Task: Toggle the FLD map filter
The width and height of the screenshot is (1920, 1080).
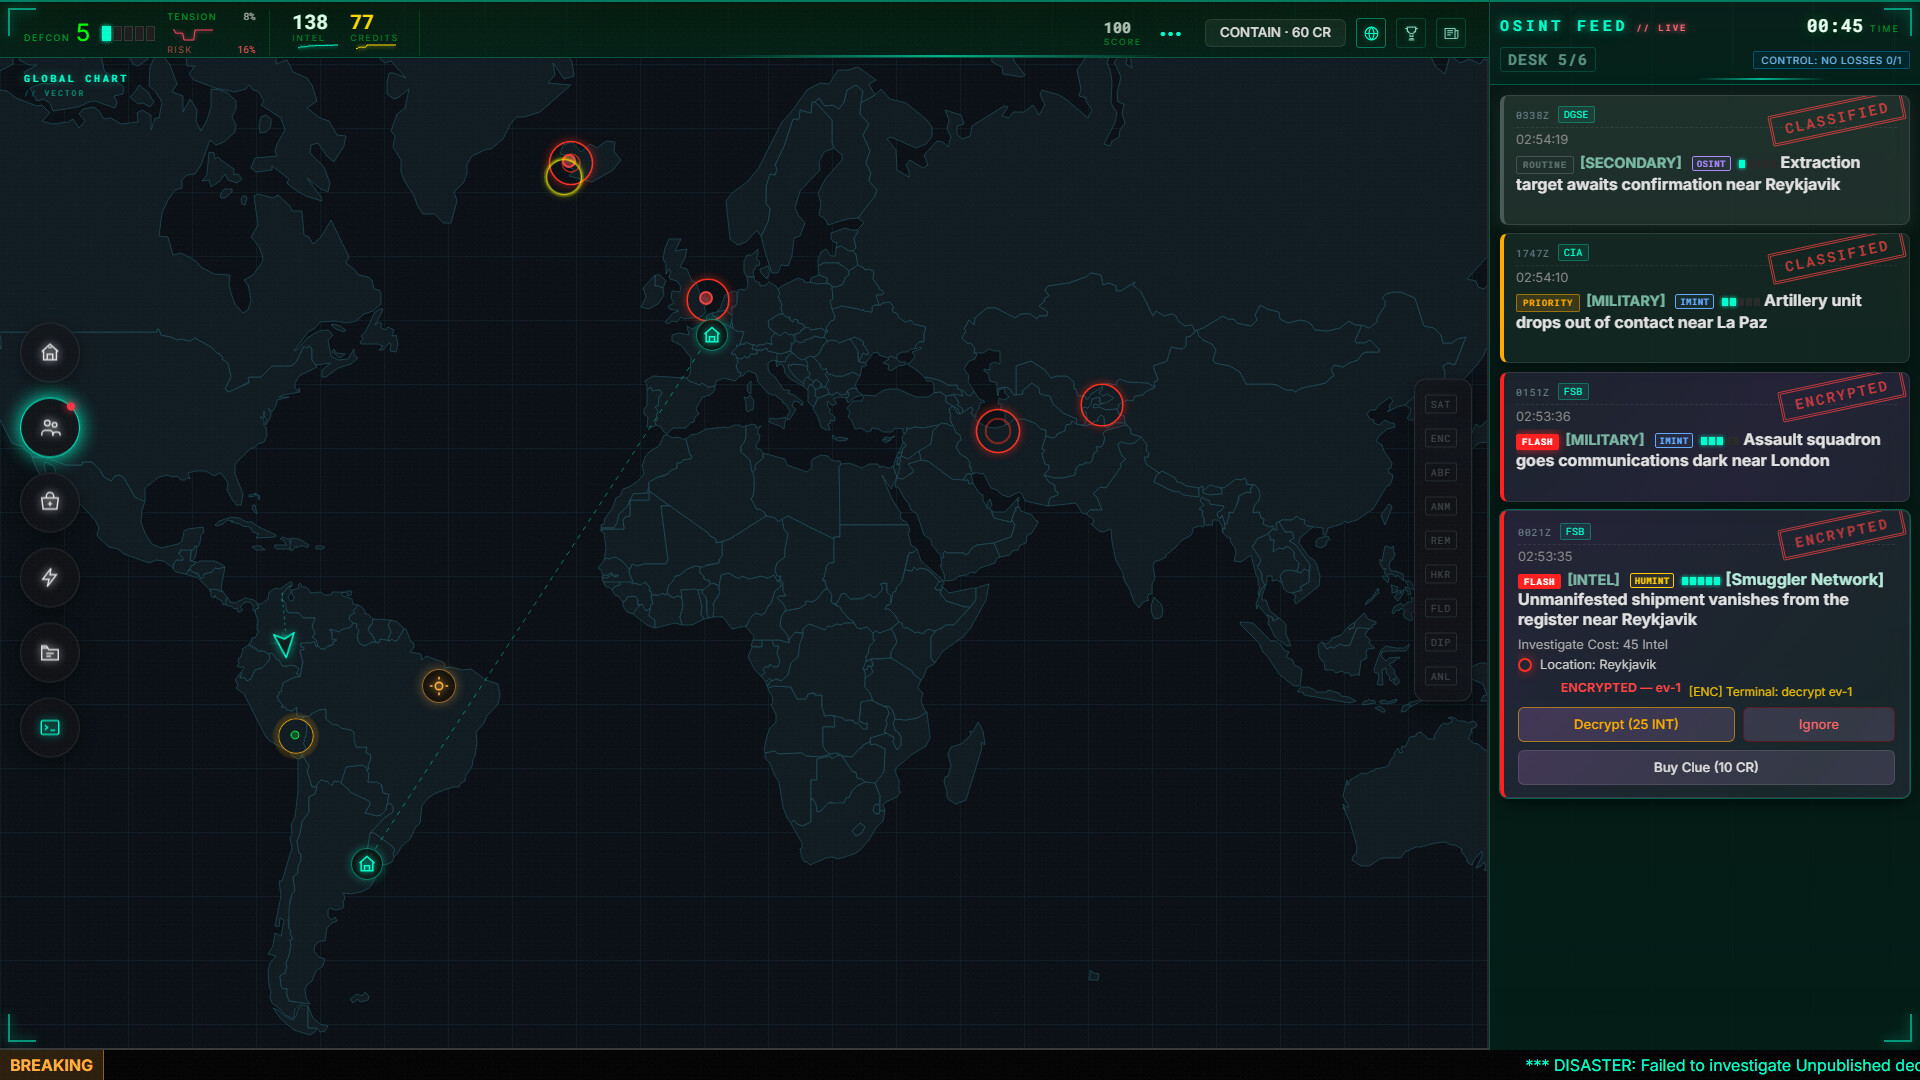Action: [x=1440, y=609]
